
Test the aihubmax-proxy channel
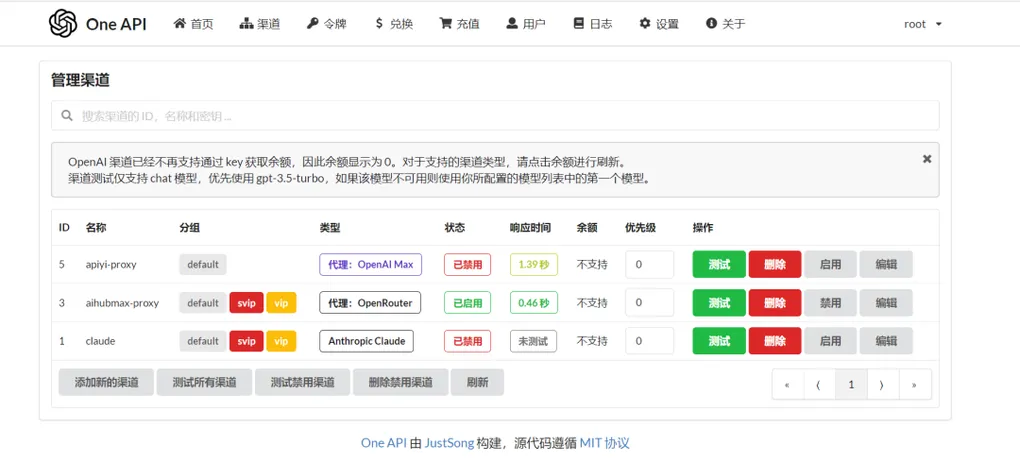(x=719, y=303)
